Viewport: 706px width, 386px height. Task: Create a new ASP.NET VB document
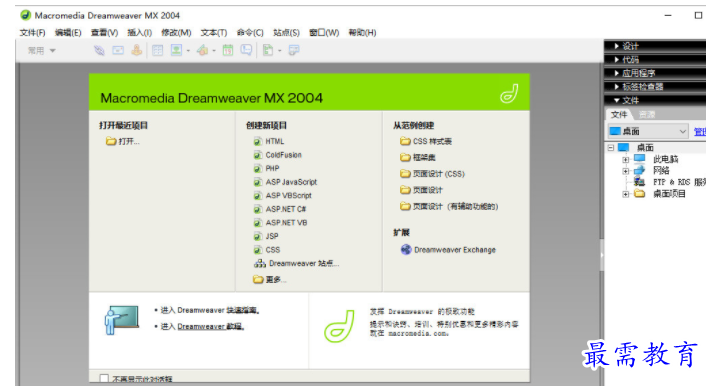(x=281, y=223)
